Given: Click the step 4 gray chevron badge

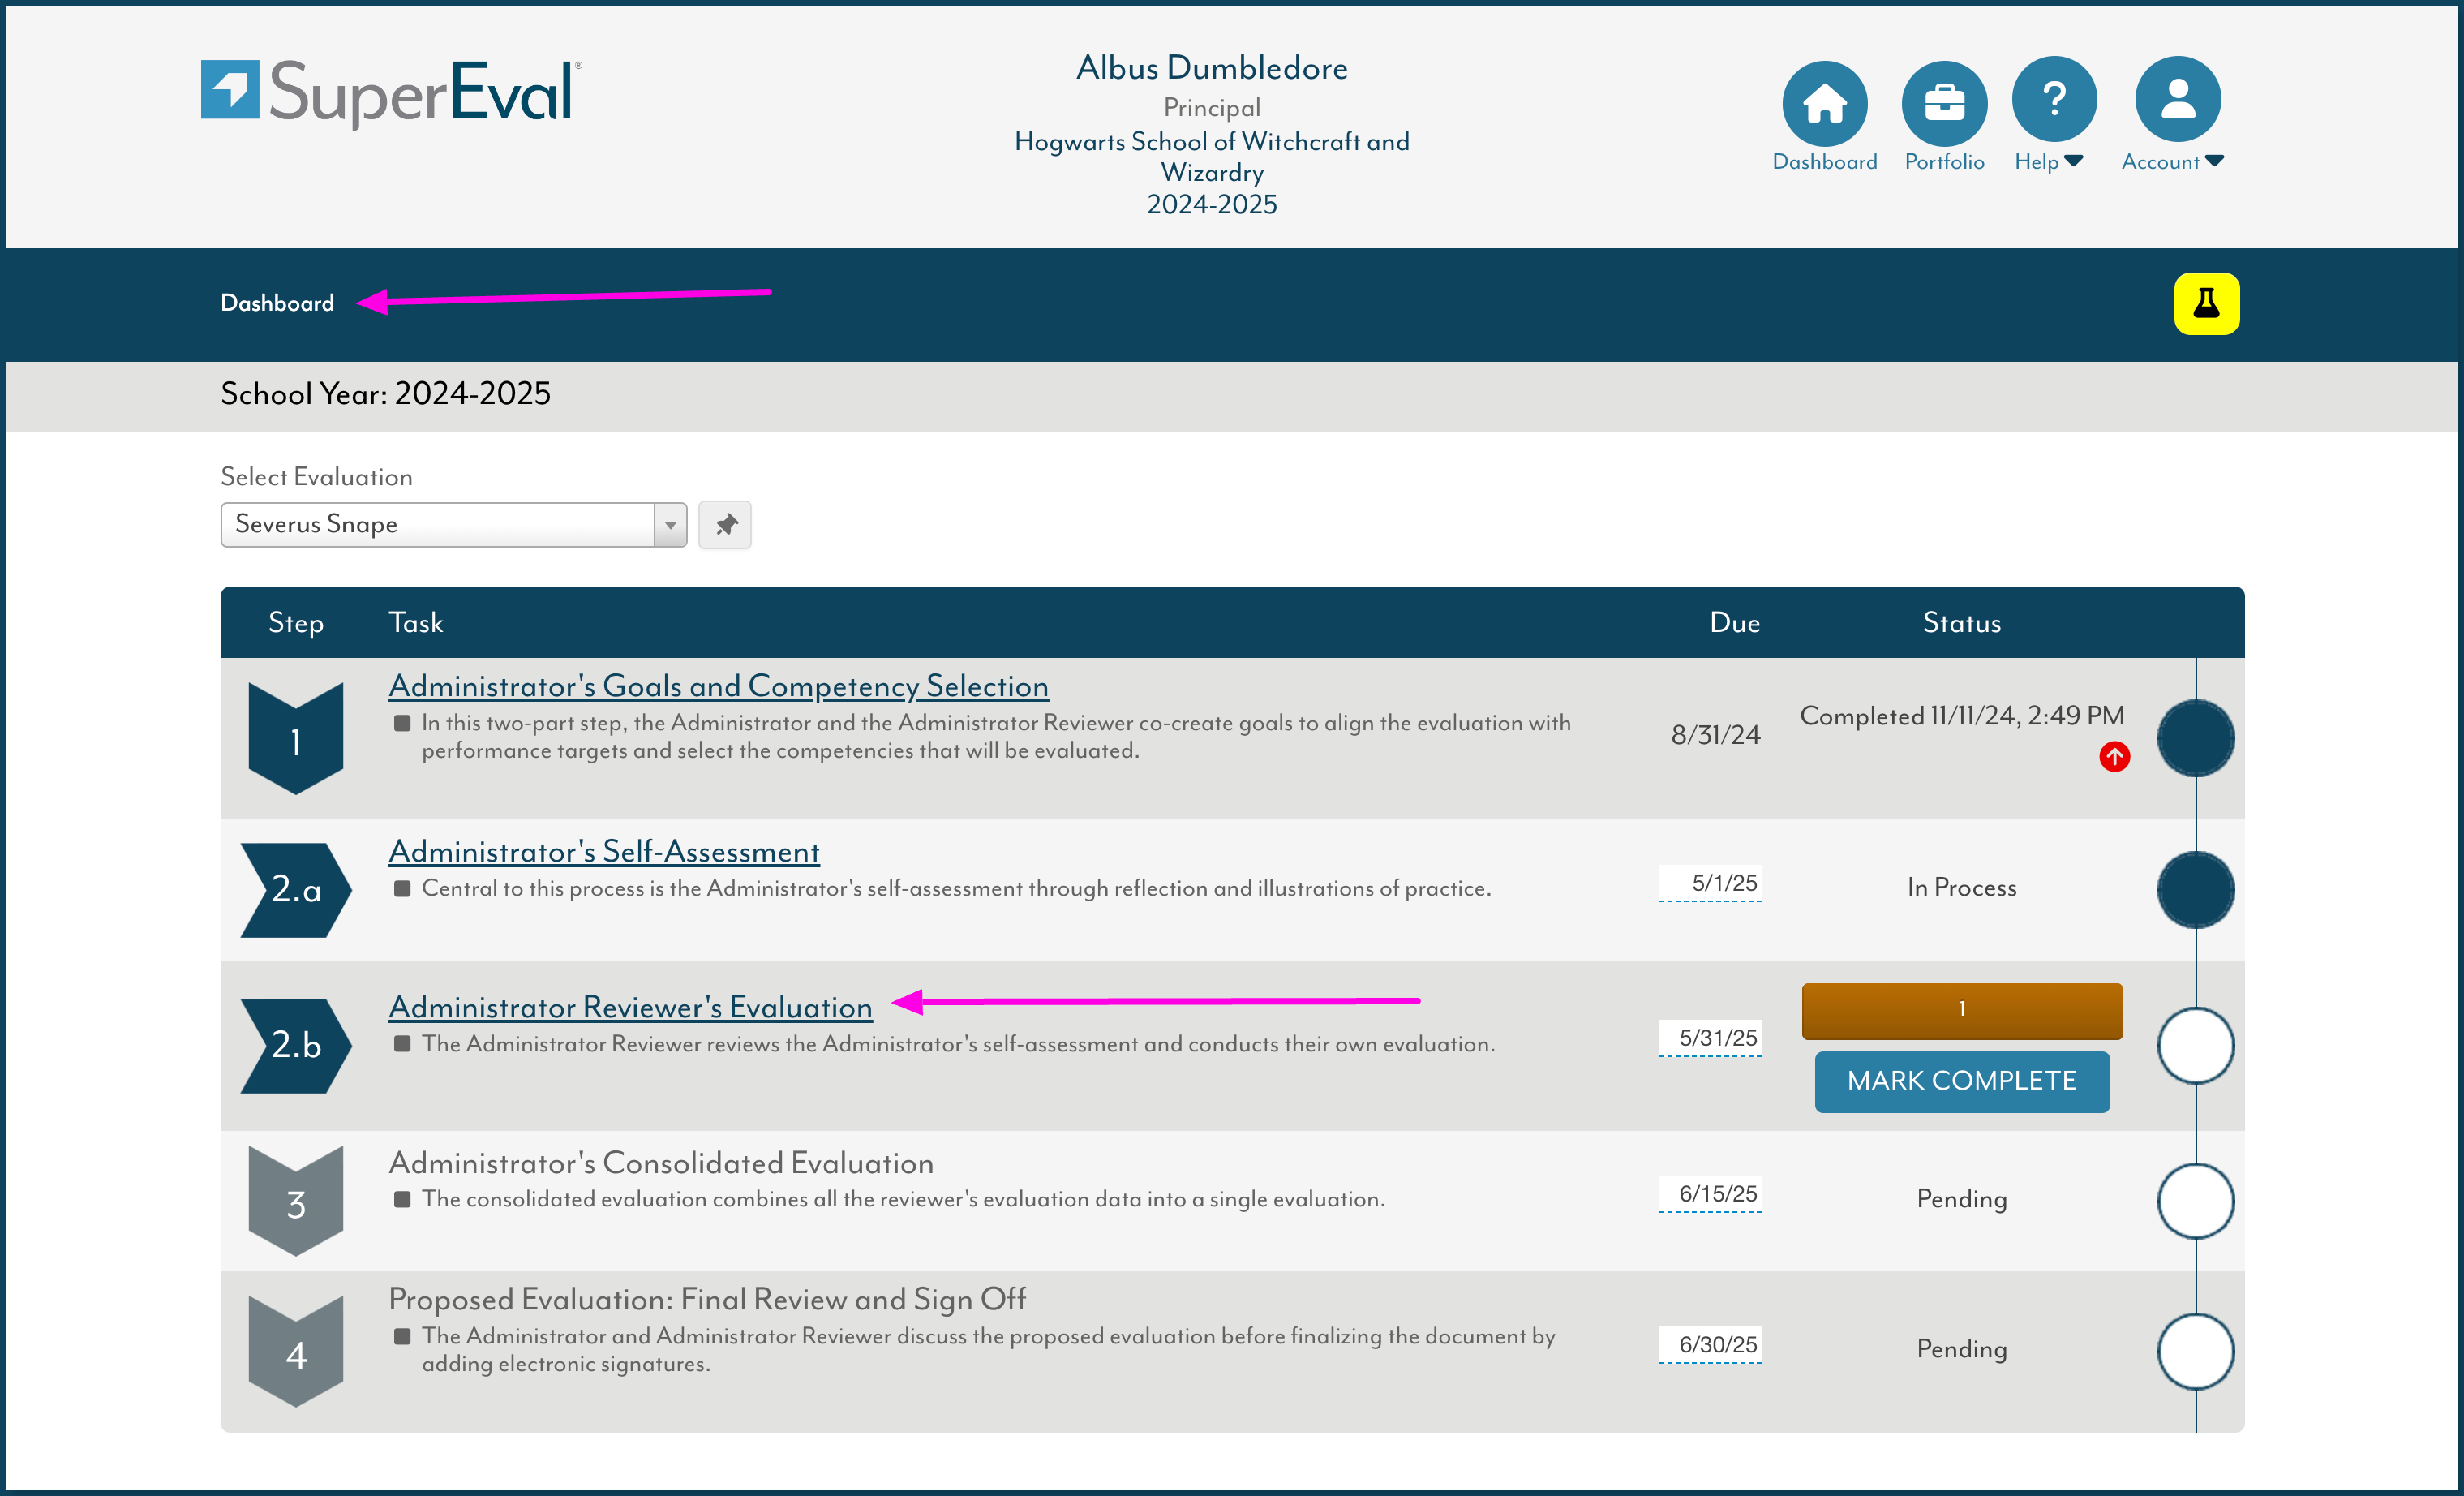Looking at the screenshot, I should (x=296, y=1352).
